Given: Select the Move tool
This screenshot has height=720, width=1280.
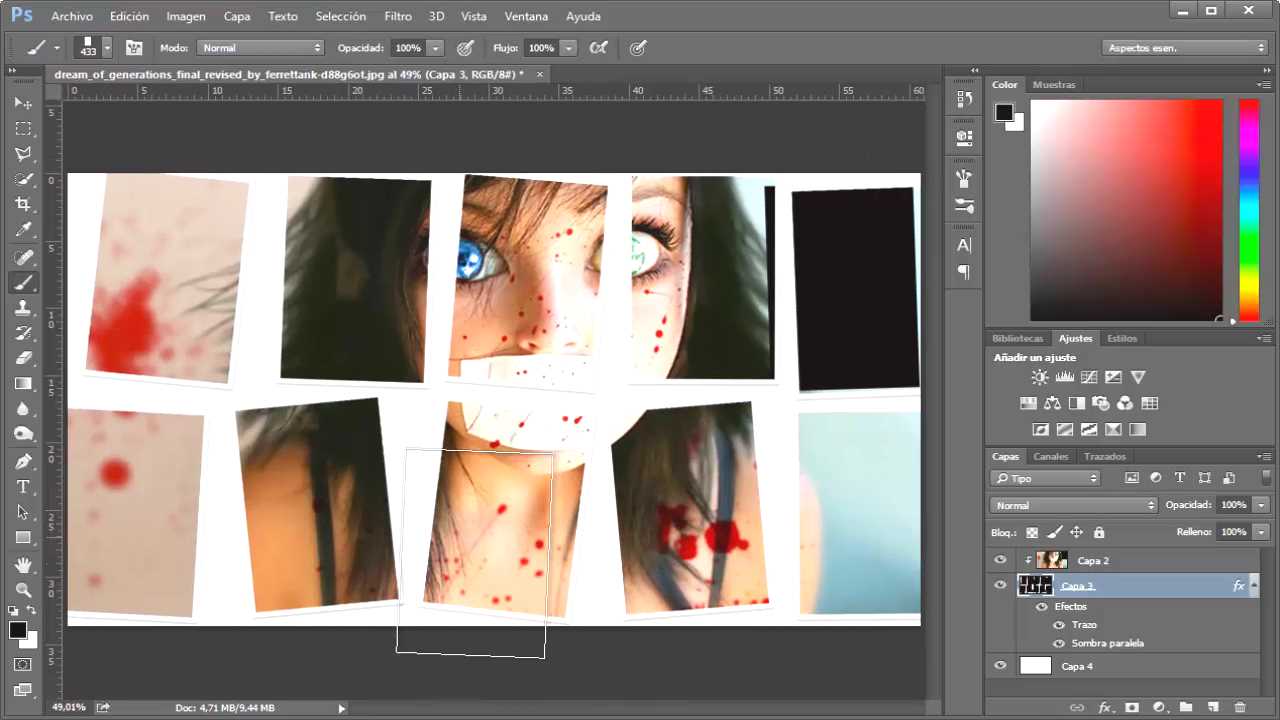Looking at the screenshot, I should 23,103.
